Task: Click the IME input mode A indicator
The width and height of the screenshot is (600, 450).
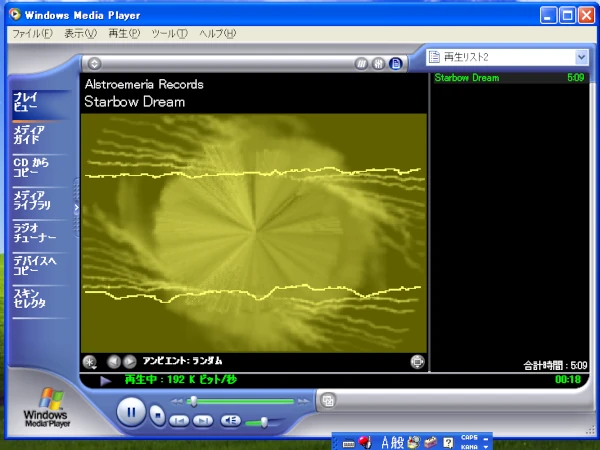Action: 385,443
